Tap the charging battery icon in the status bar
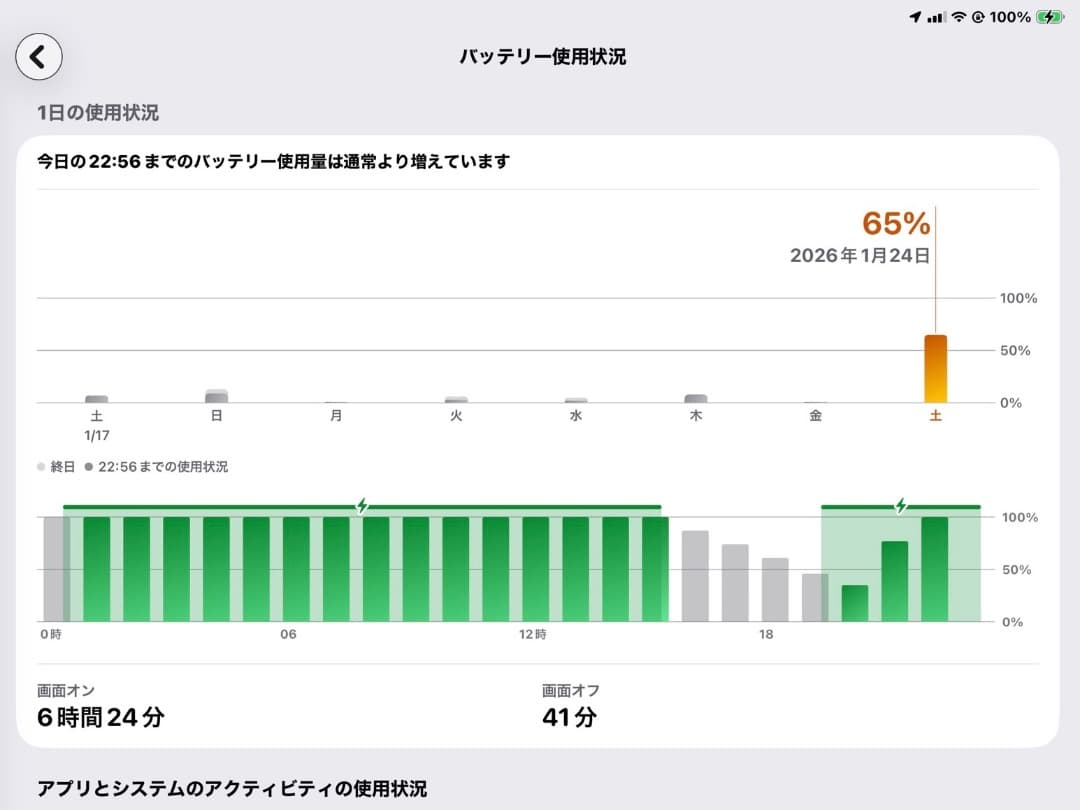1080x810 pixels. point(1048,16)
